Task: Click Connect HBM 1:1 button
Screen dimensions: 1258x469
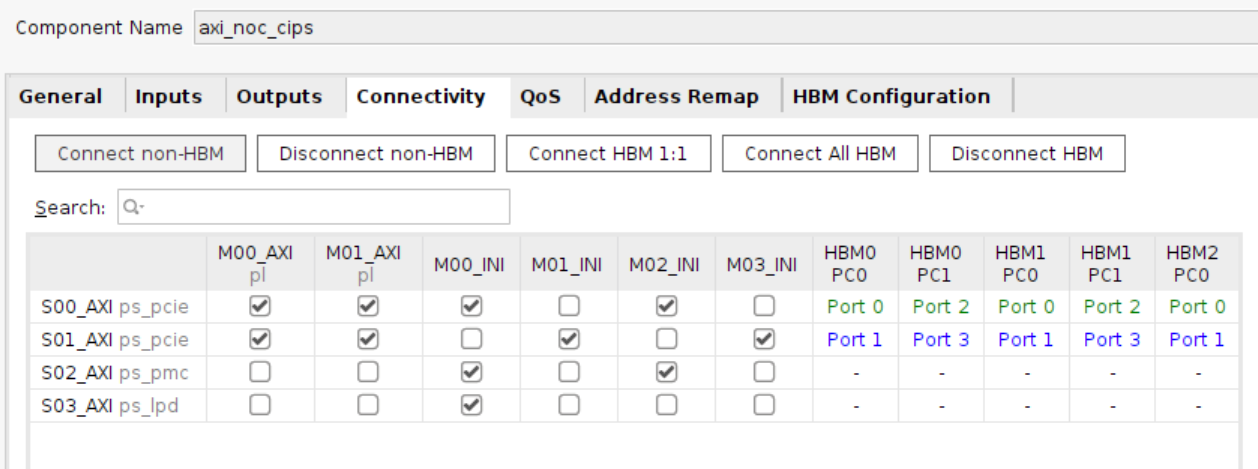Action: point(608,154)
